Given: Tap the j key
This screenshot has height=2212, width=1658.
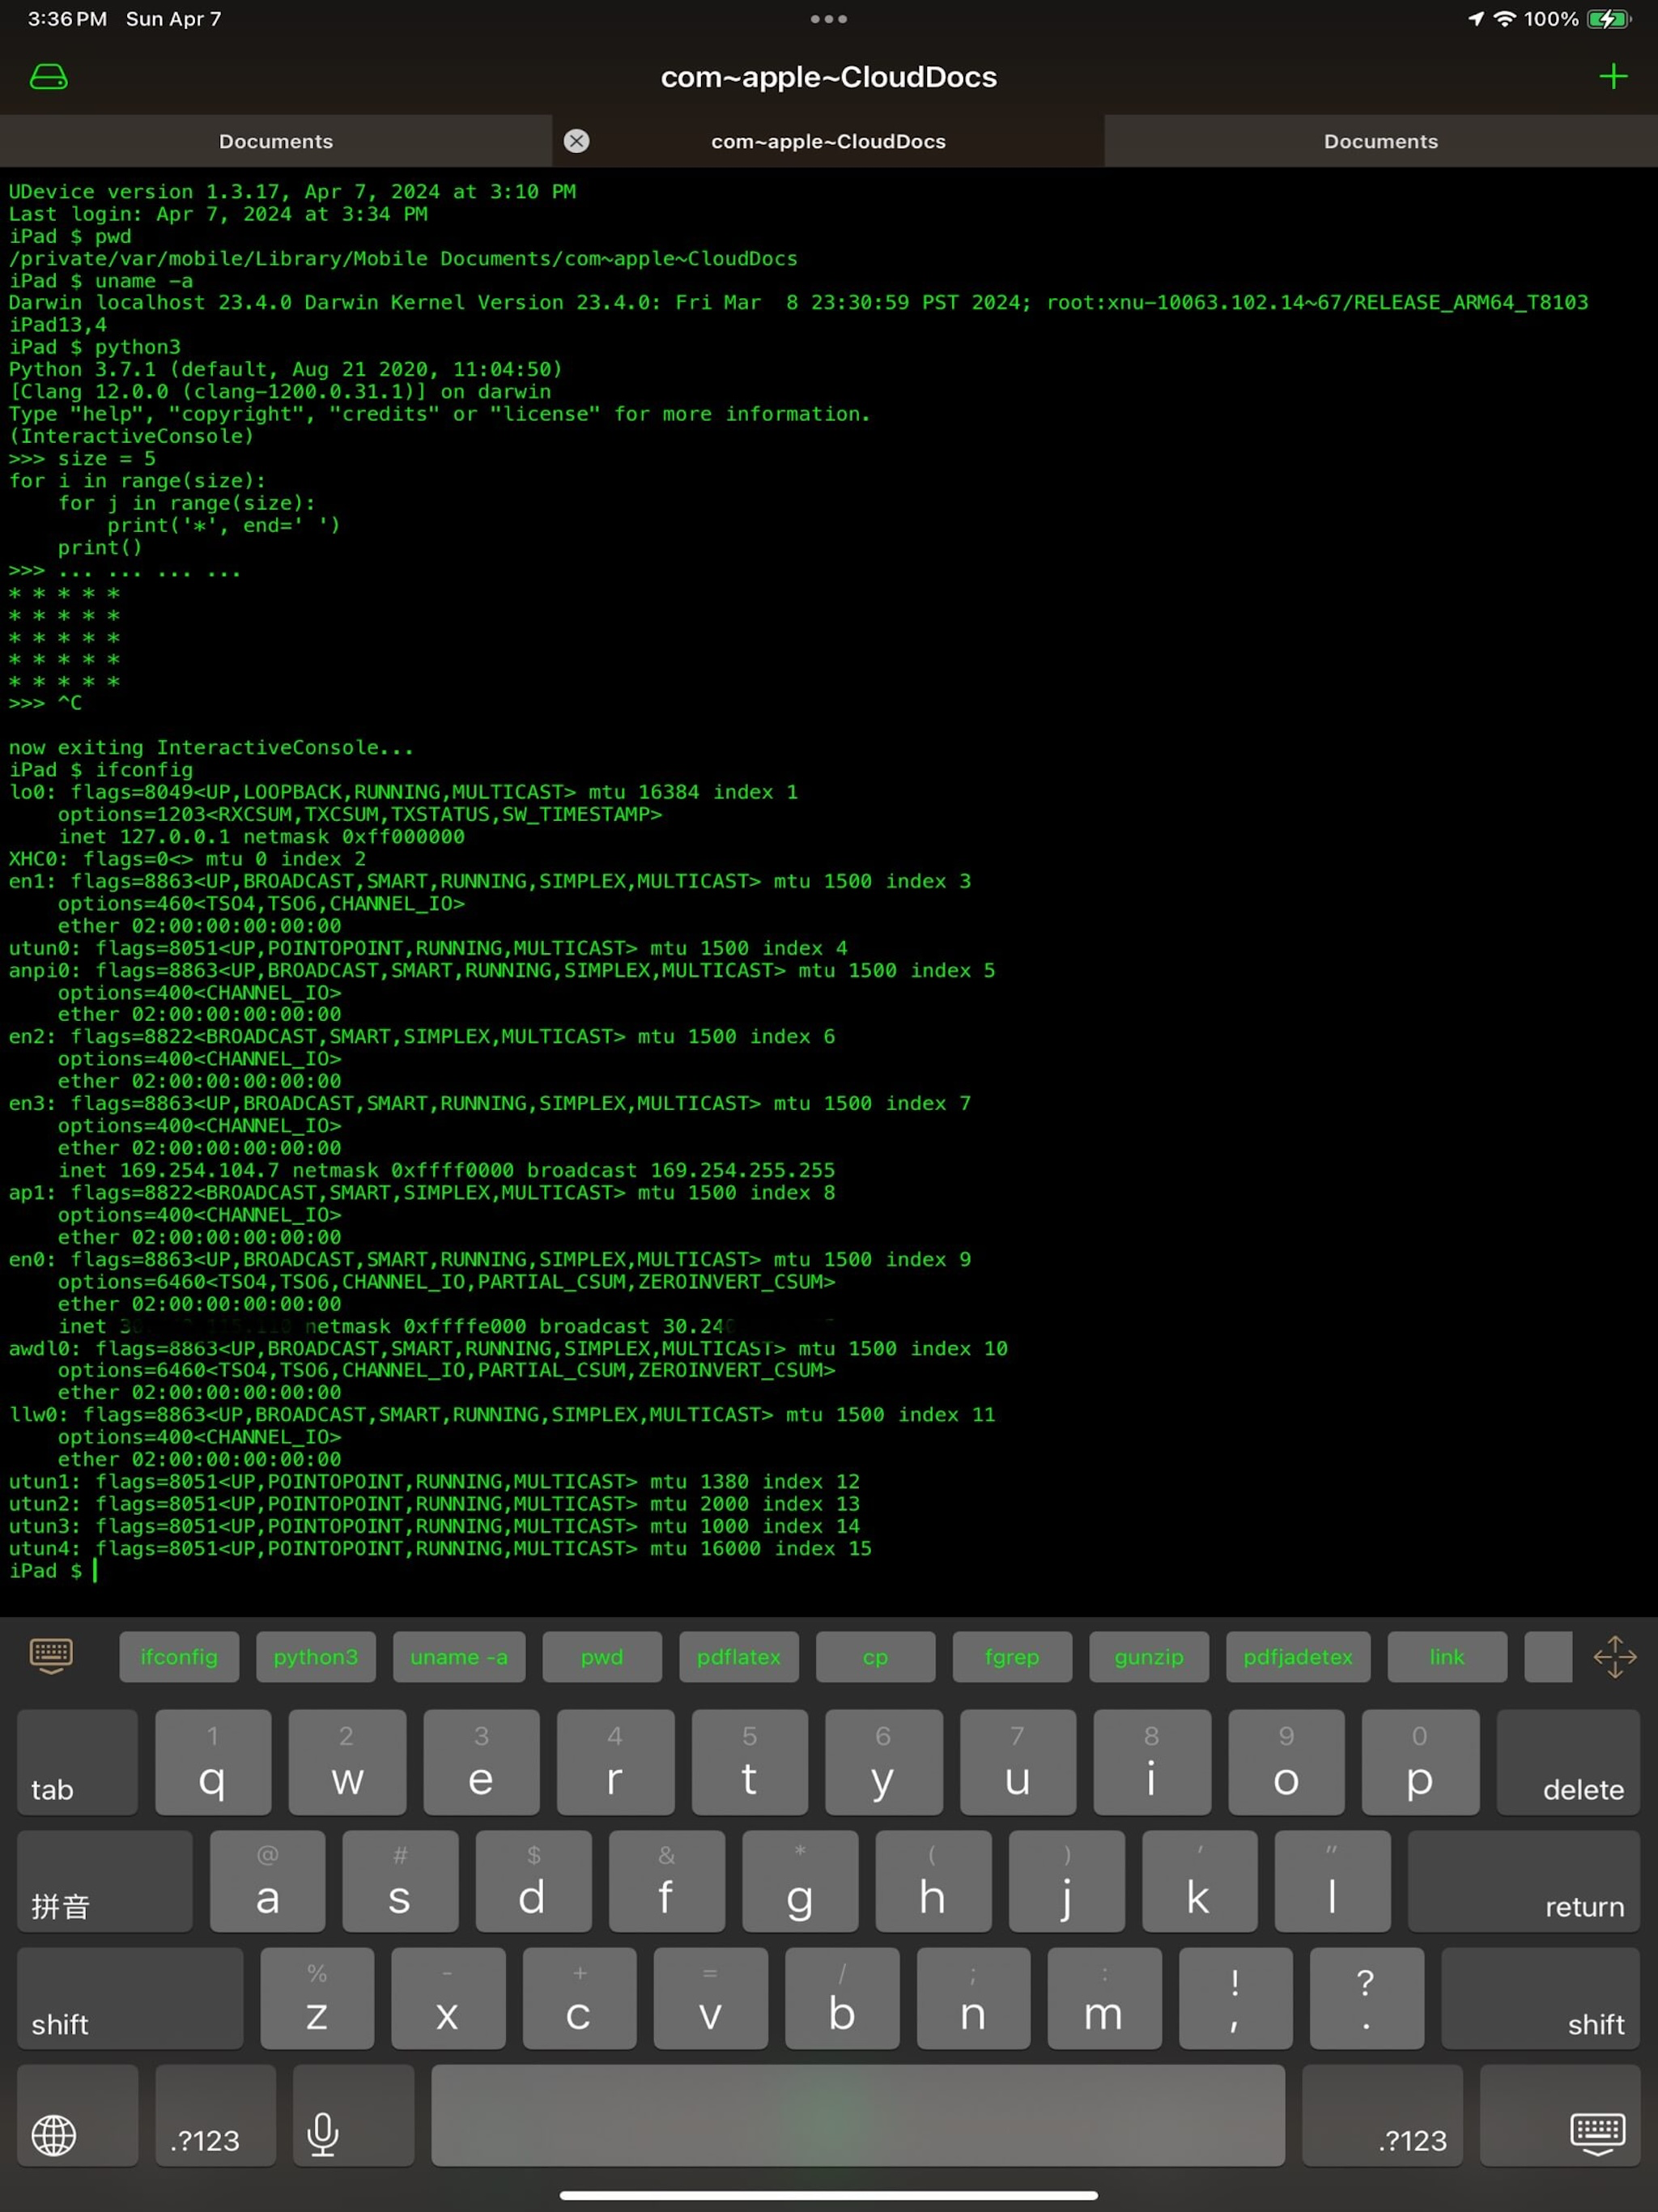Looking at the screenshot, I should click(1066, 1880).
